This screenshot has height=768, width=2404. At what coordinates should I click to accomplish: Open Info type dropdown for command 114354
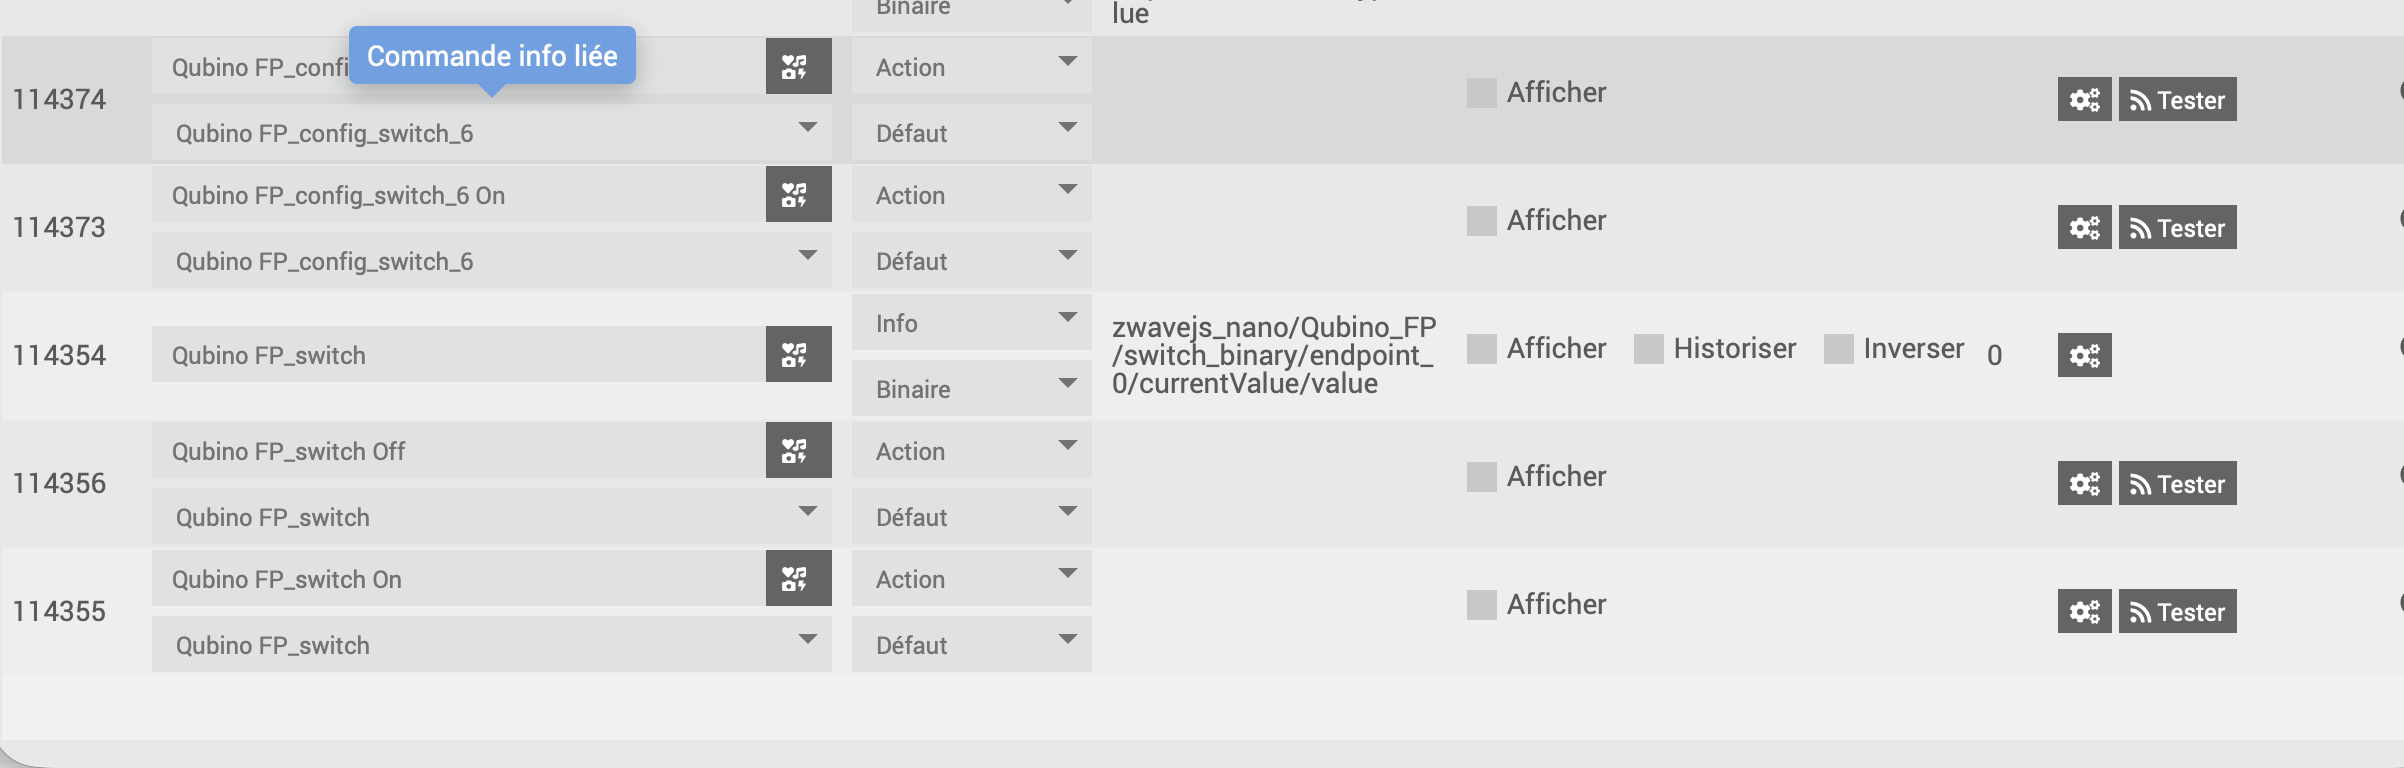[x=971, y=322]
